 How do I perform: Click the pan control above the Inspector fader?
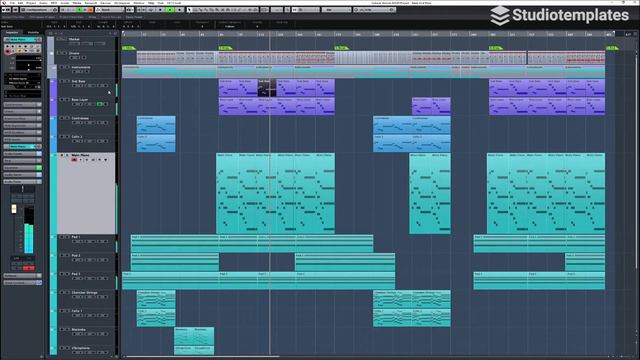[22, 189]
